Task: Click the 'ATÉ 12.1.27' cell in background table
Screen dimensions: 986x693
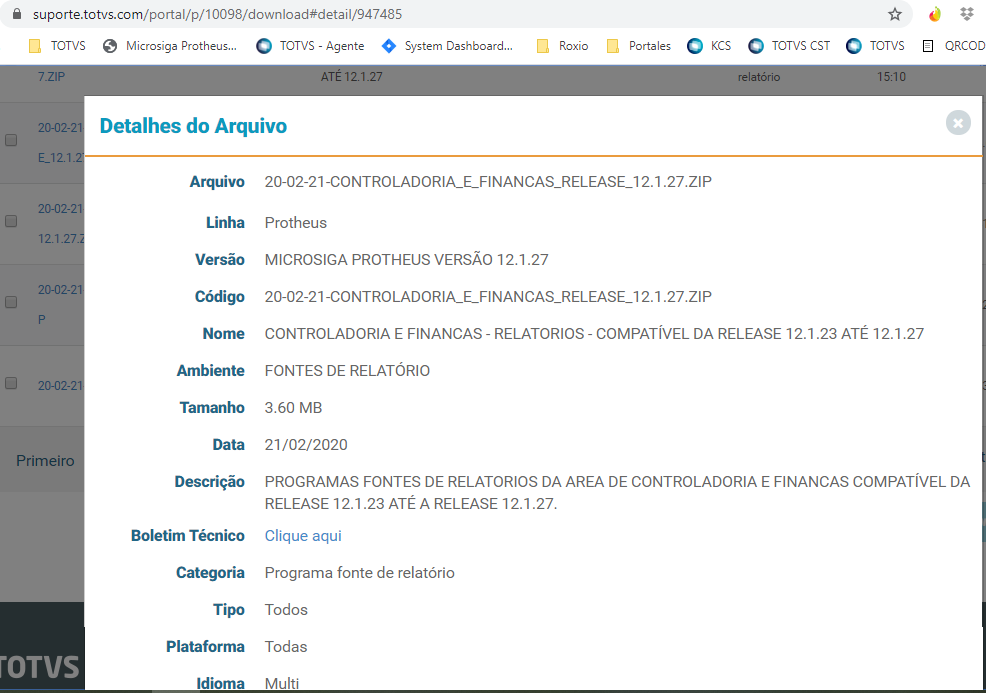Action: (x=352, y=77)
